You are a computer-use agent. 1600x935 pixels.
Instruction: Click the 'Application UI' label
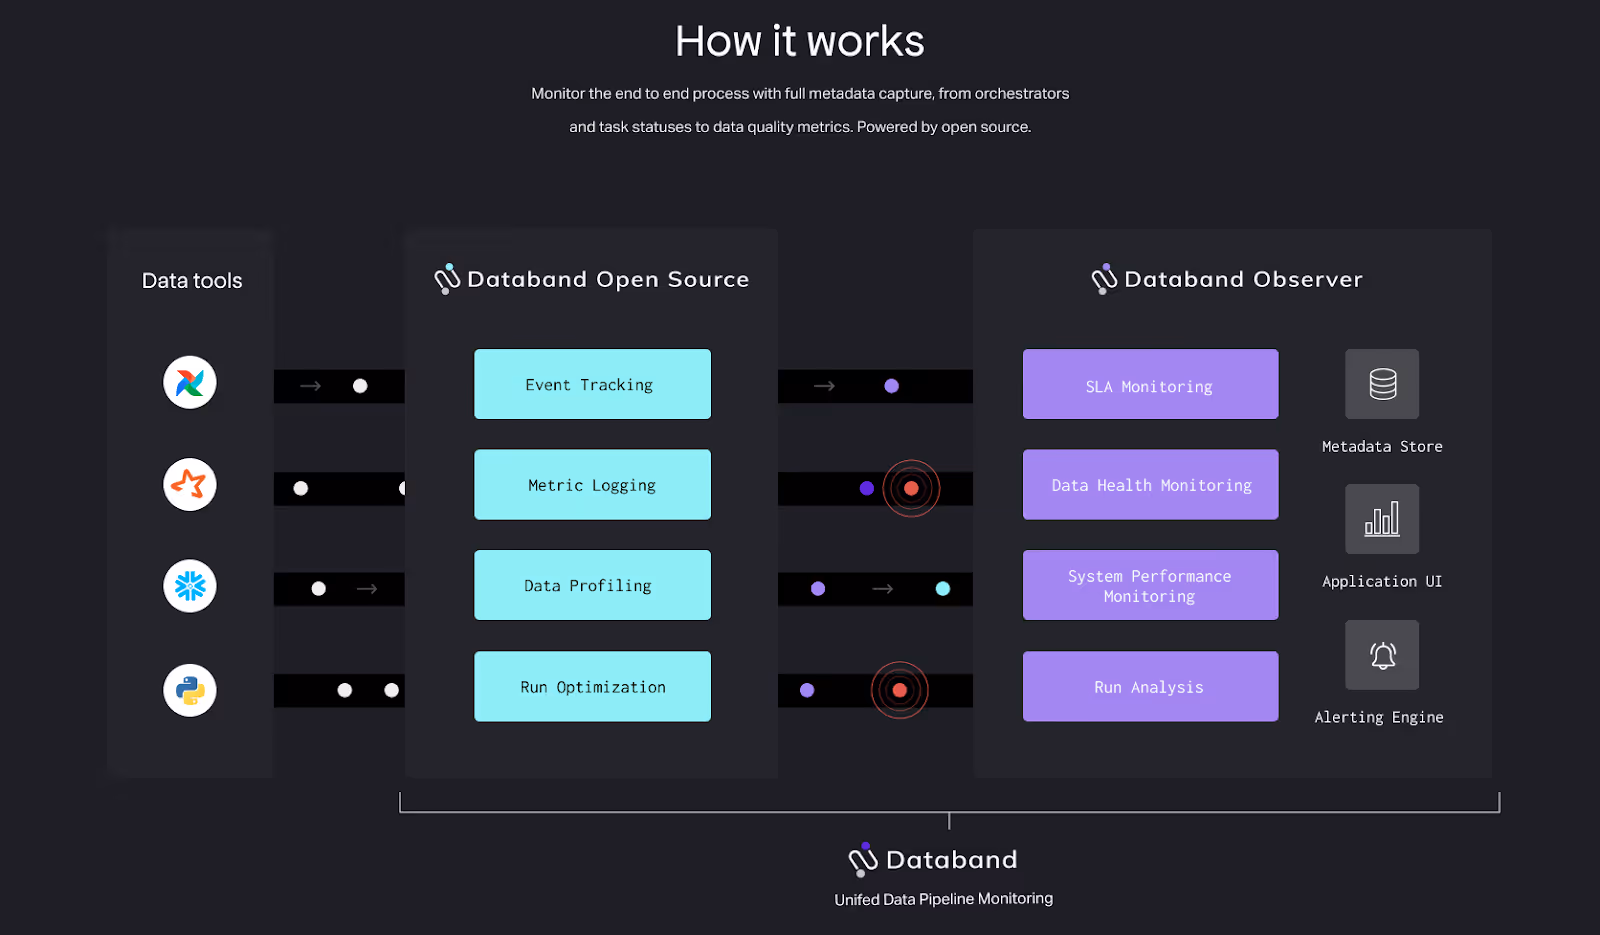[1382, 582]
